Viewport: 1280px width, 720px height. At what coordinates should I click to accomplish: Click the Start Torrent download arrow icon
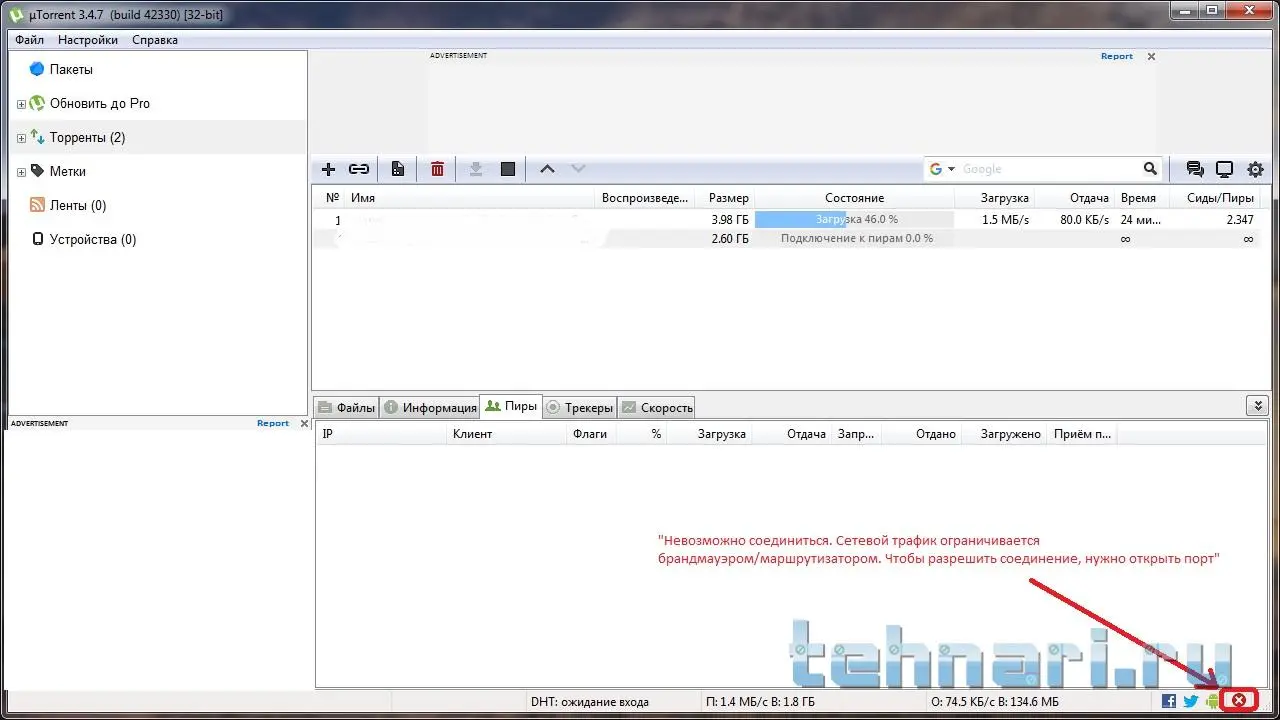pyautogui.click(x=476, y=169)
